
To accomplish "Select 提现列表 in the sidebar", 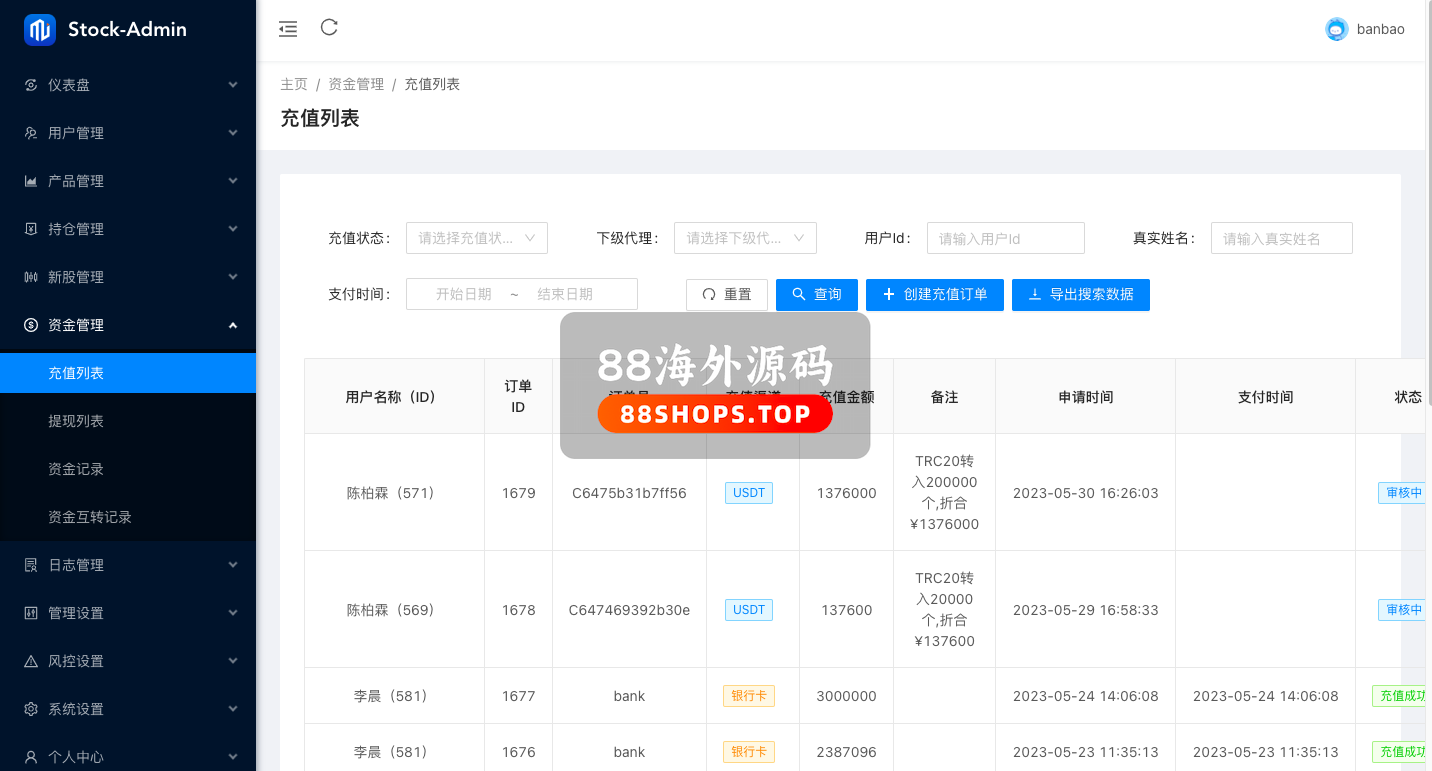I will pos(76,421).
